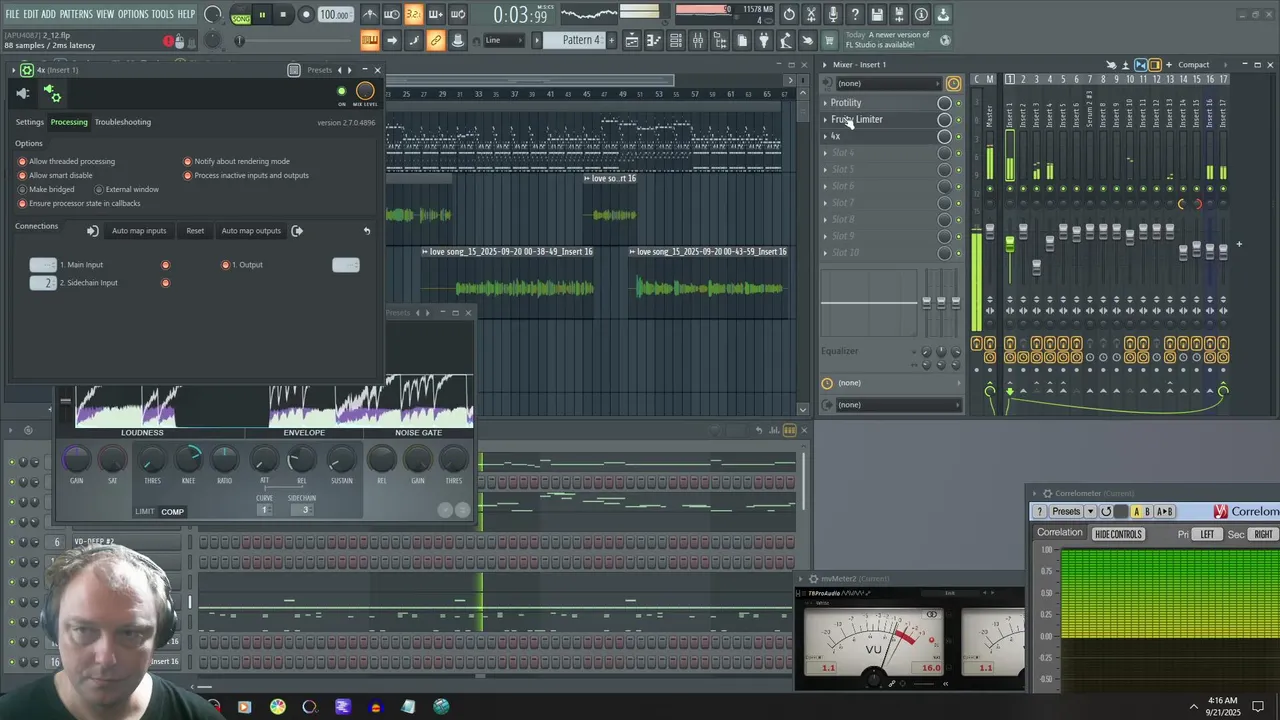Click the Master channel fader in mixer
Viewport: 1280px width, 720px height.
click(990, 232)
